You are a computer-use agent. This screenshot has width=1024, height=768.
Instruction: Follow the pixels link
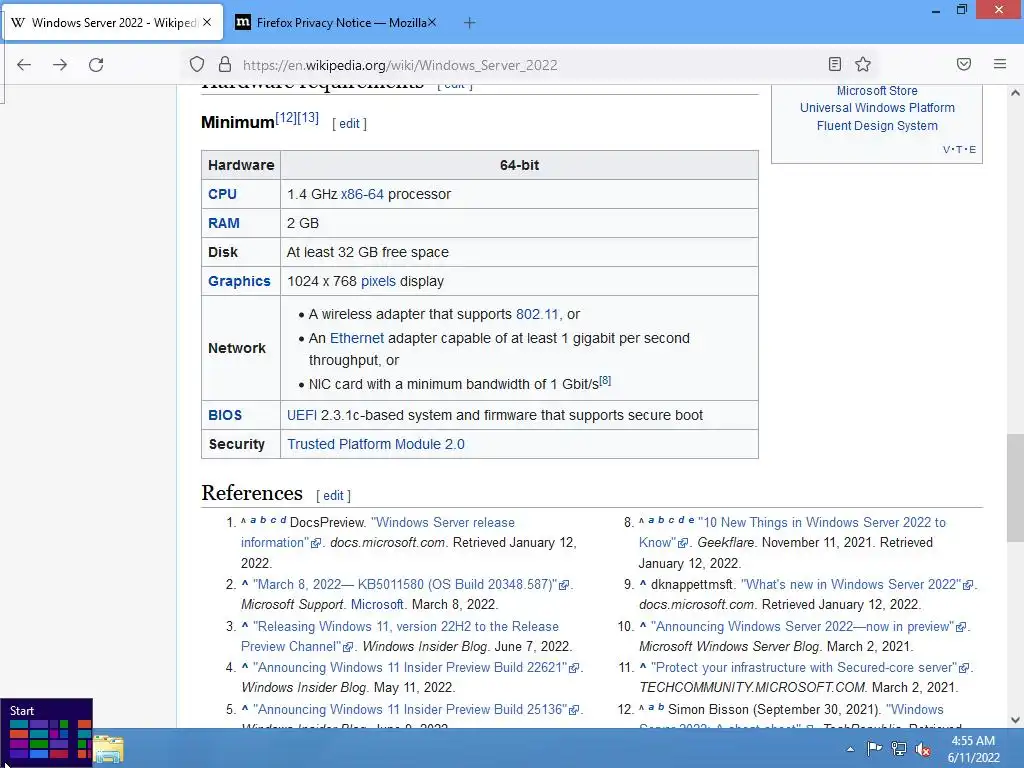(x=378, y=281)
